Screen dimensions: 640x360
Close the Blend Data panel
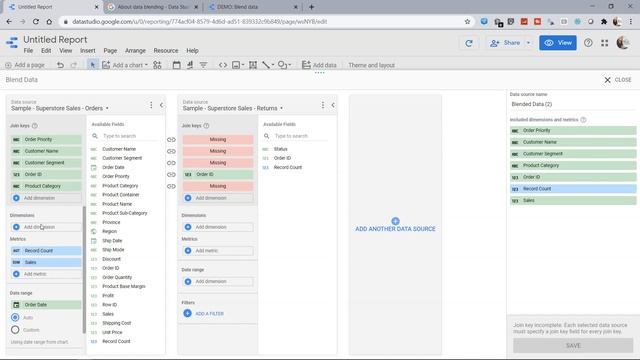click(x=618, y=80)
